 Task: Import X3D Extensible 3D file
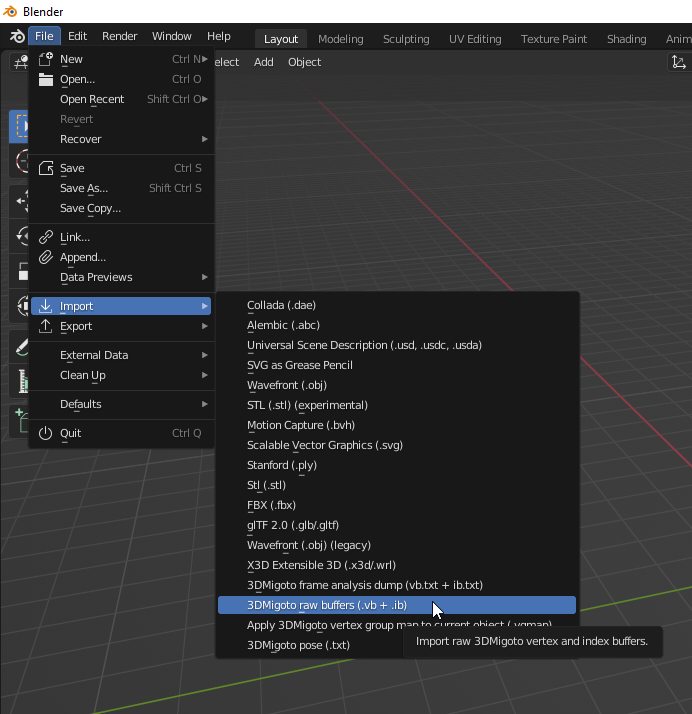click(x=397, y=565)
